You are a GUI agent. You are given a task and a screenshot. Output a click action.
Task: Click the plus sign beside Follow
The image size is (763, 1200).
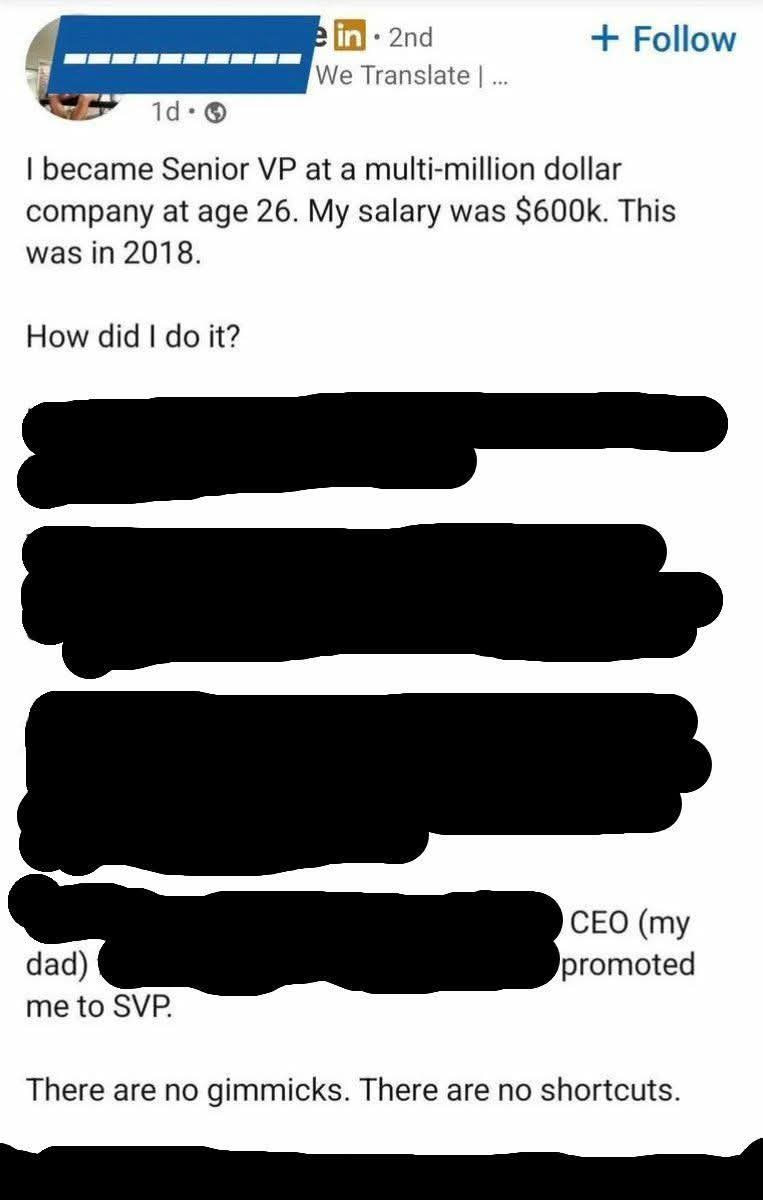coord(605,39)
